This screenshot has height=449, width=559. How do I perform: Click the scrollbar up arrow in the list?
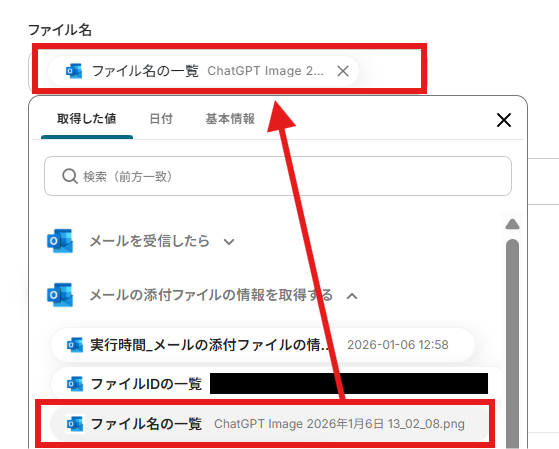(x=512, y=224)
